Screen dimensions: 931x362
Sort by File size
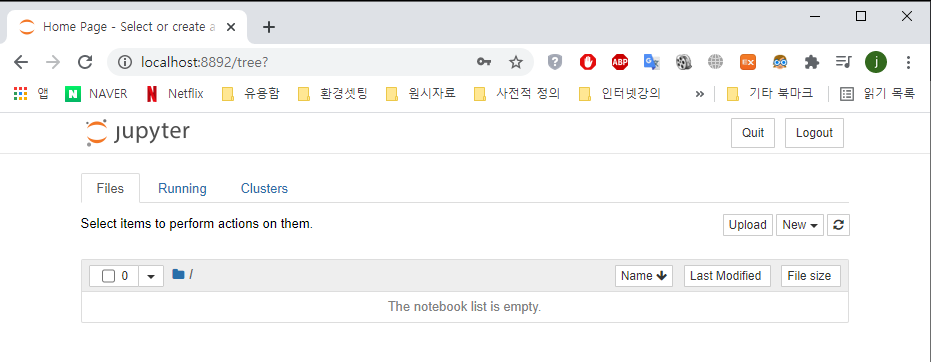[810, 276]
